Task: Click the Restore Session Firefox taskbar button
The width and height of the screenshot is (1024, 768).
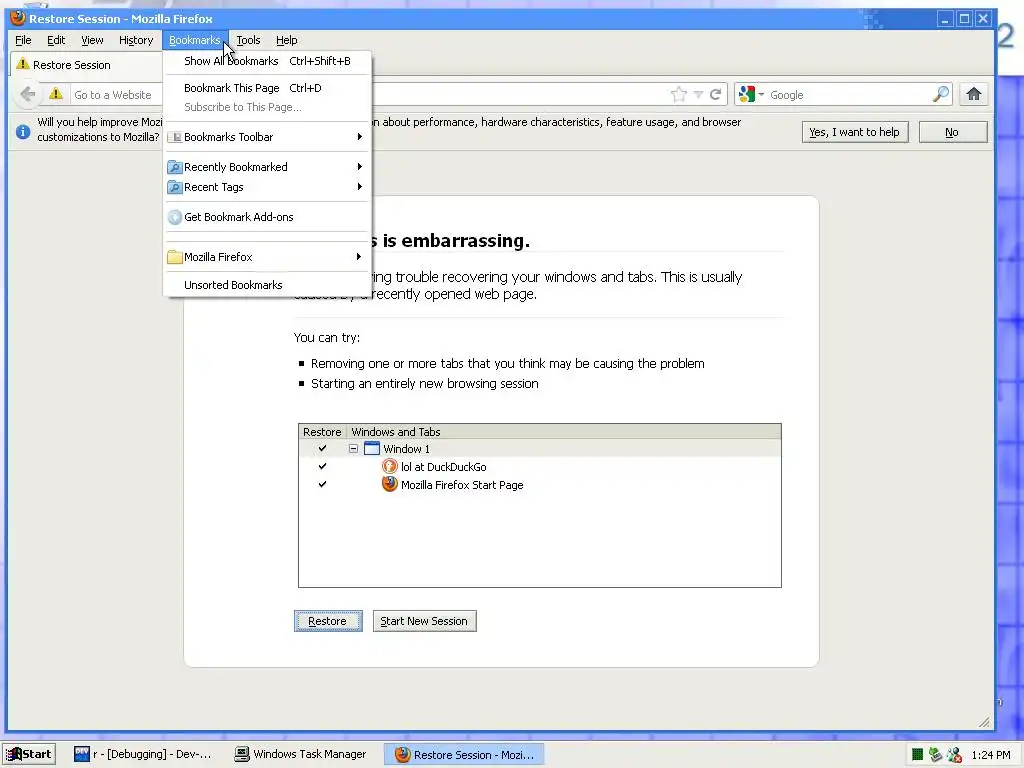Action: pos(465,754)
